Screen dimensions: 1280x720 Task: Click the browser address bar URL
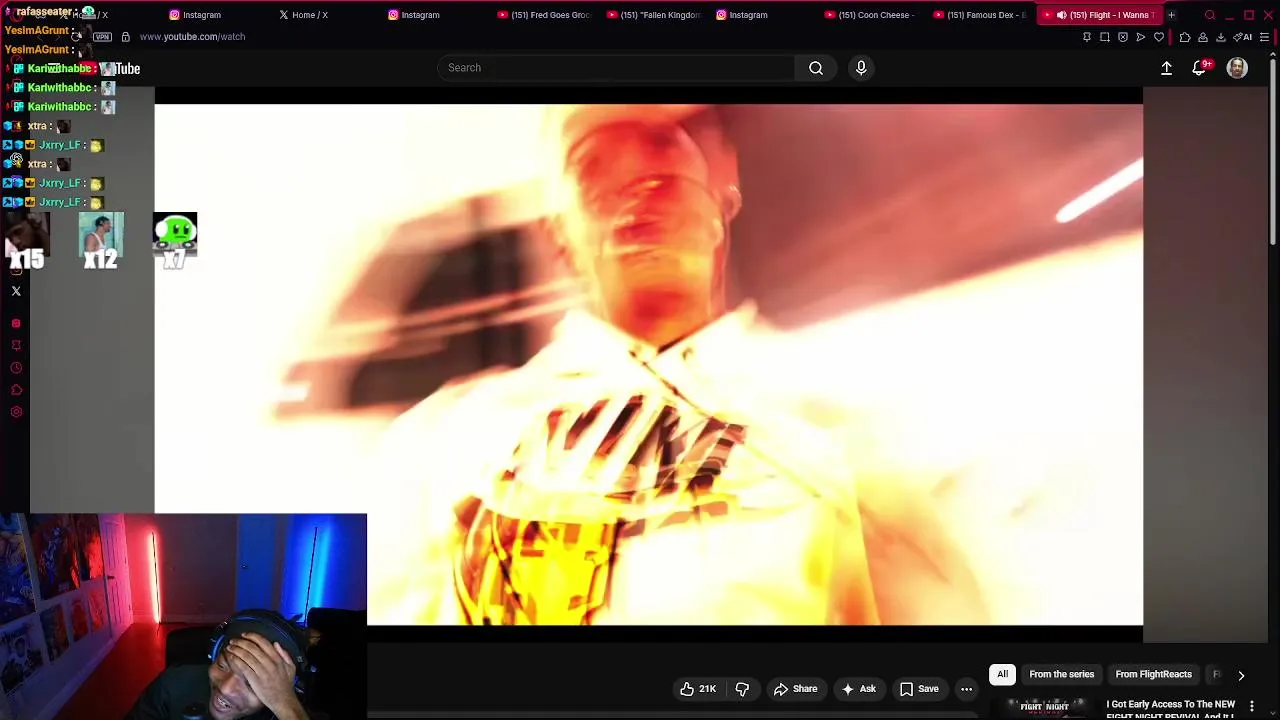[x=192, y=37]
